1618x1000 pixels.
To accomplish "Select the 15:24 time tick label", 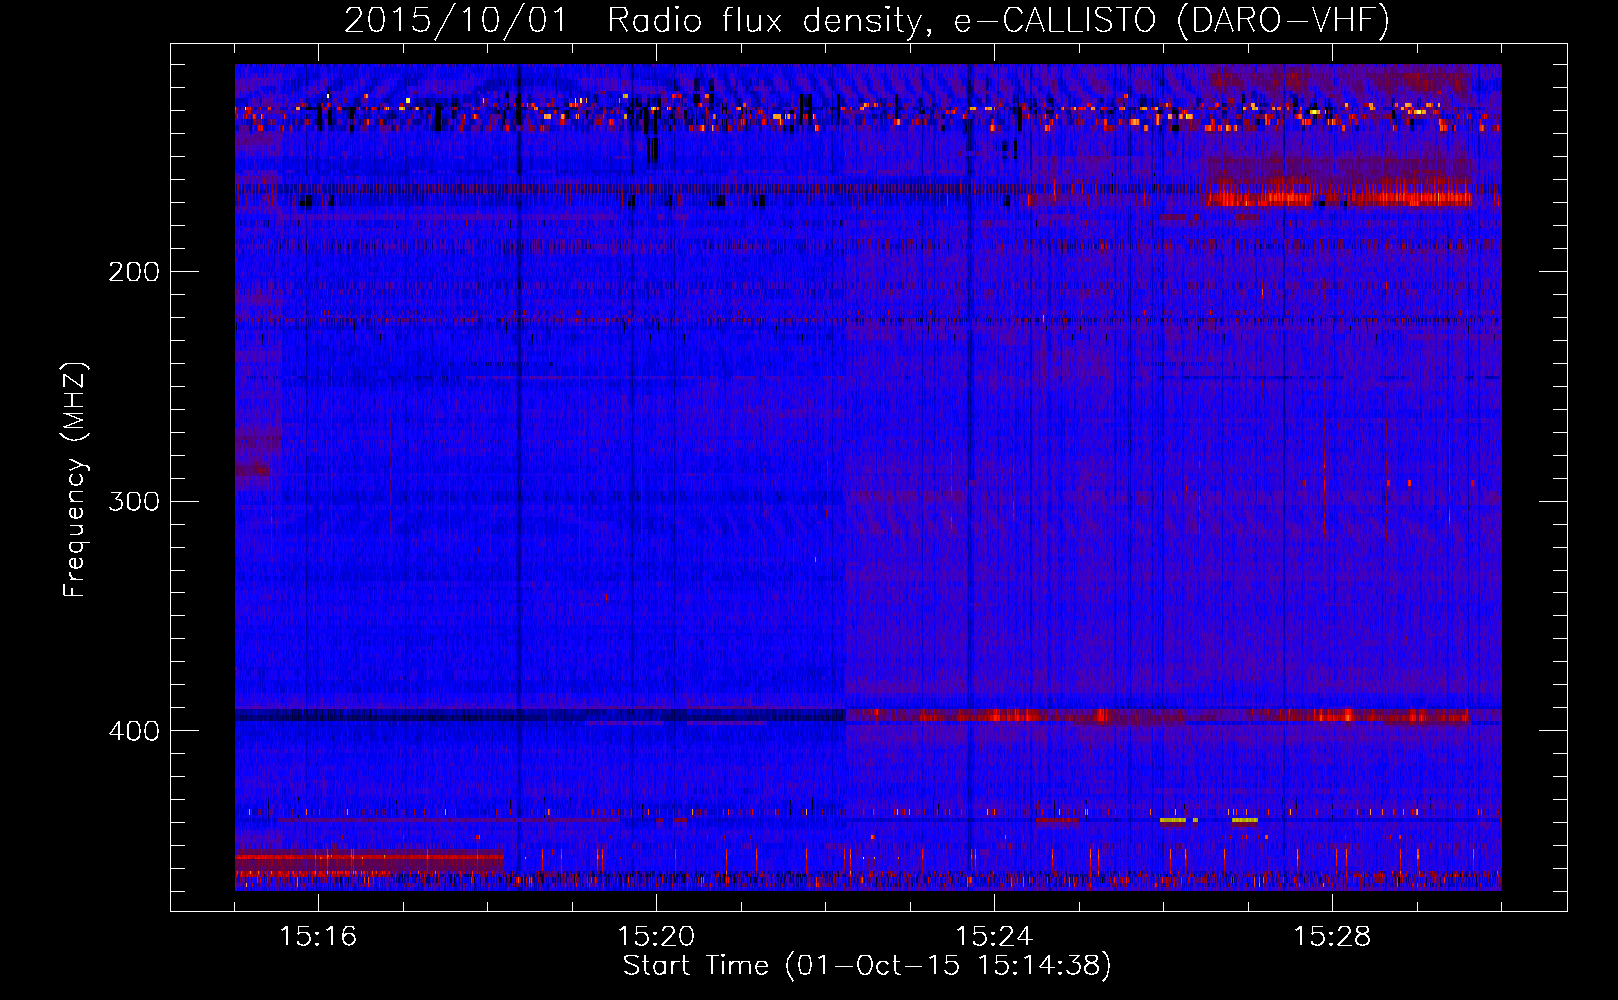I will coord(994,937).
